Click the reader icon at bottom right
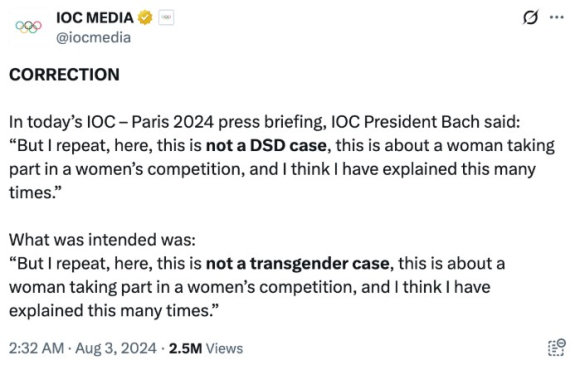The width and height of the screenshot is (580, 365). pos(556,348)
